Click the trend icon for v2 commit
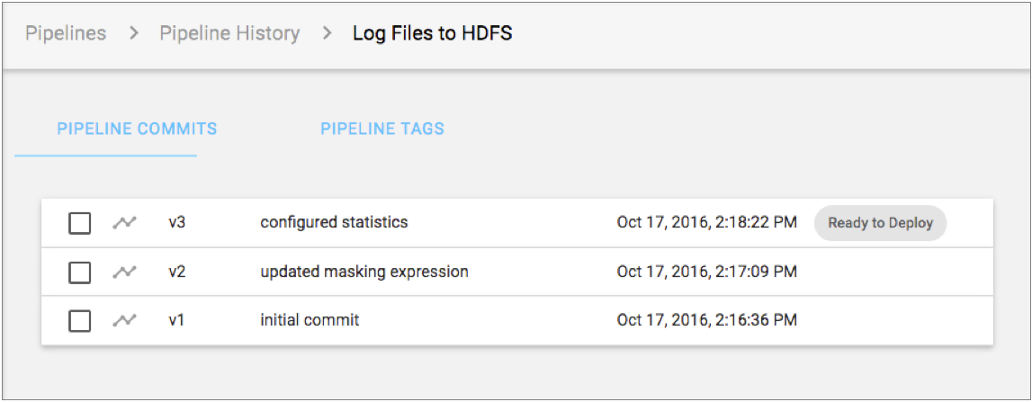The width and height of the screenshot is (1032, 402). click(124, 272)
